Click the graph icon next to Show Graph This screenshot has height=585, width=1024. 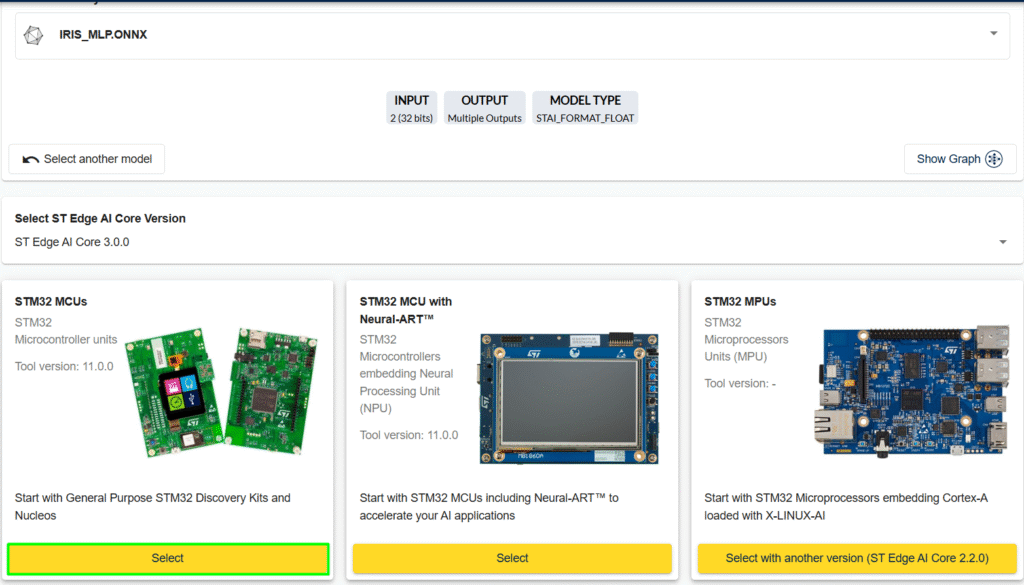coord(993,159)
